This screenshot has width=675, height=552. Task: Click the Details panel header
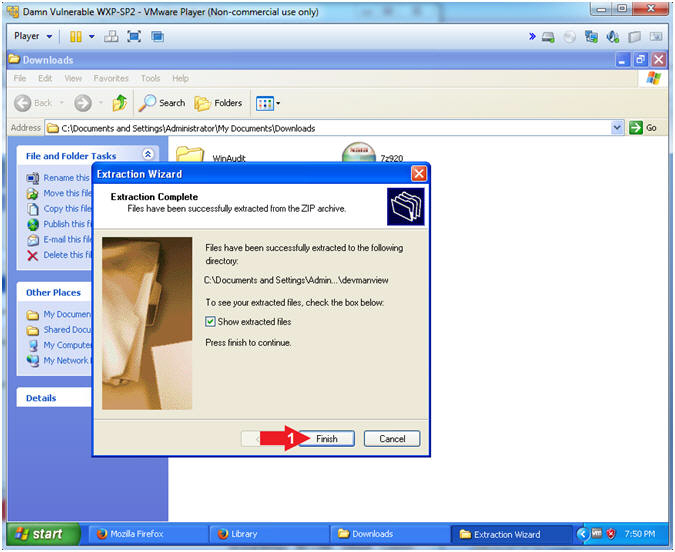click(x=54, y=398)
